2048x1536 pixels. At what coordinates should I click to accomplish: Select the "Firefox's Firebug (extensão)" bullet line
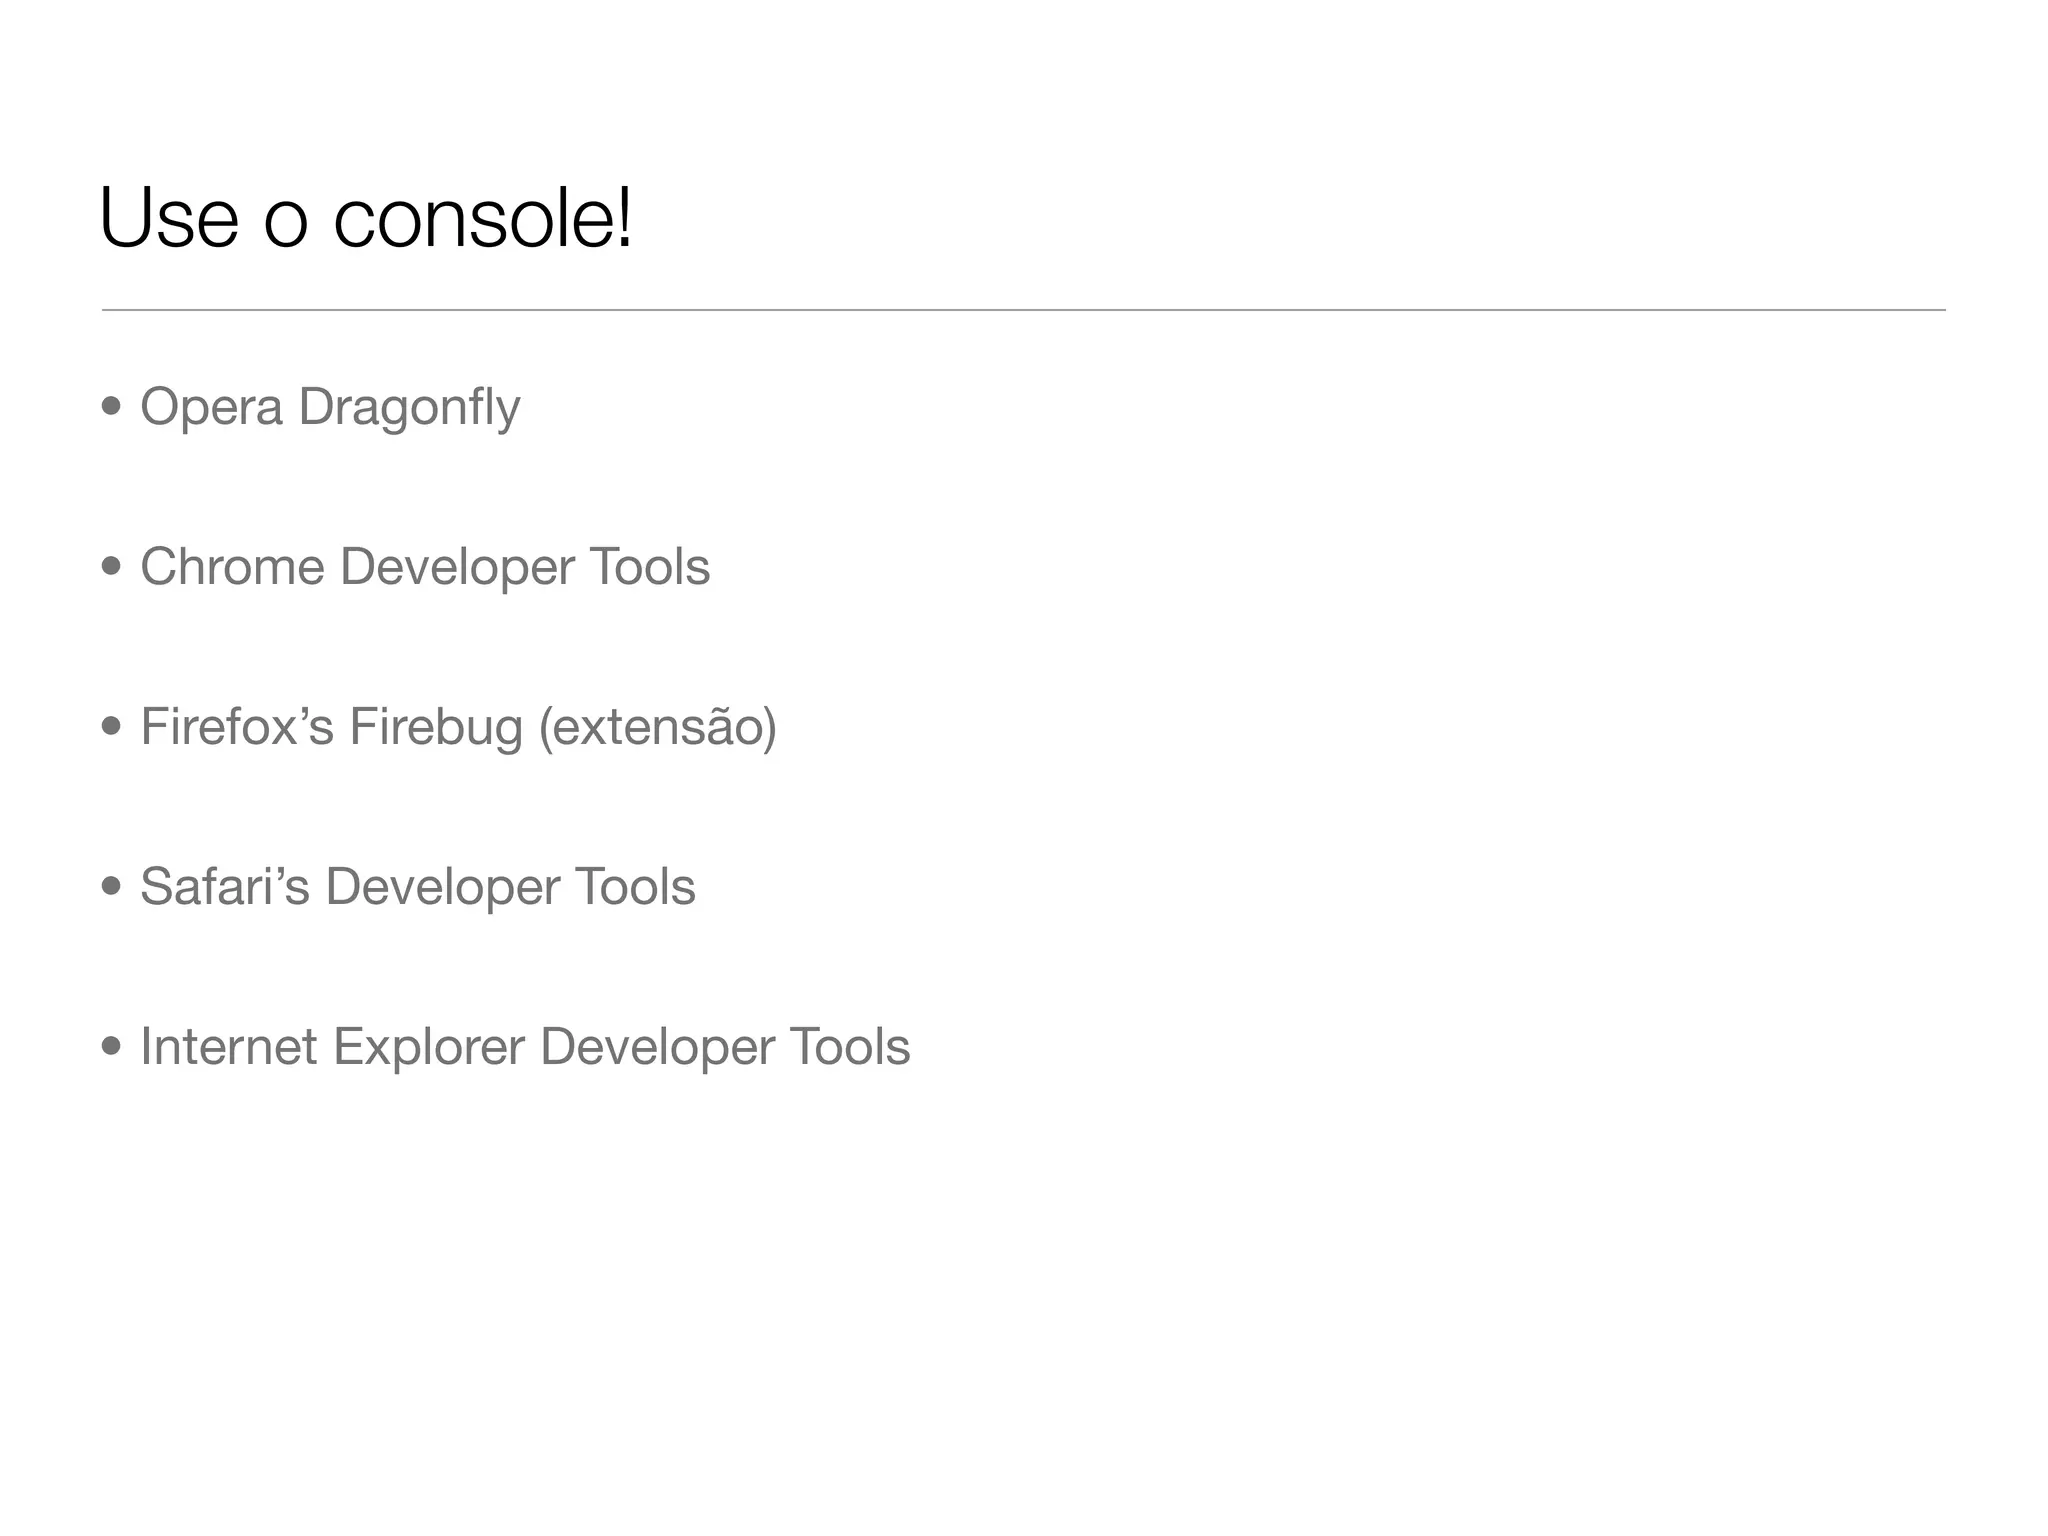(458, 727)
